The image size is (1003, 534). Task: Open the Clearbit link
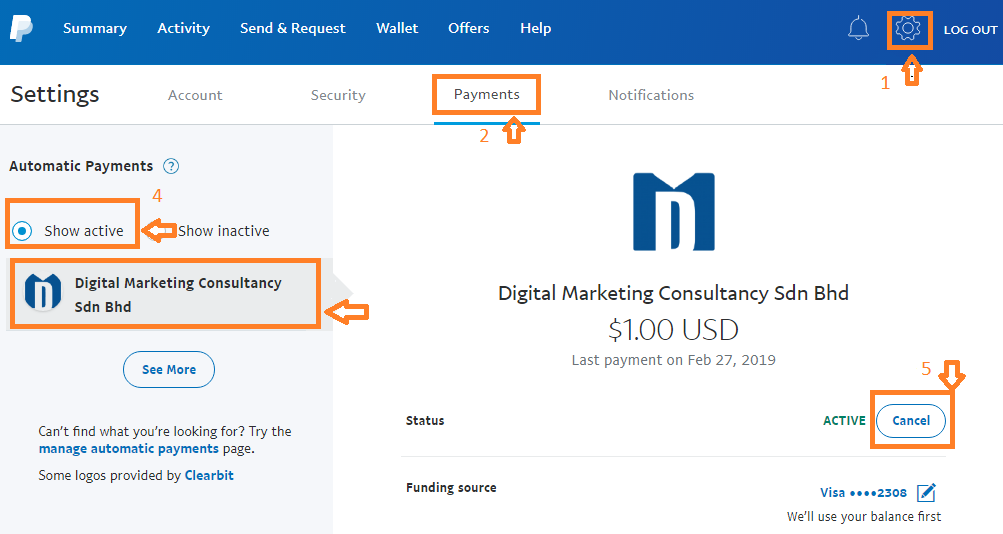tap(209, 476)
